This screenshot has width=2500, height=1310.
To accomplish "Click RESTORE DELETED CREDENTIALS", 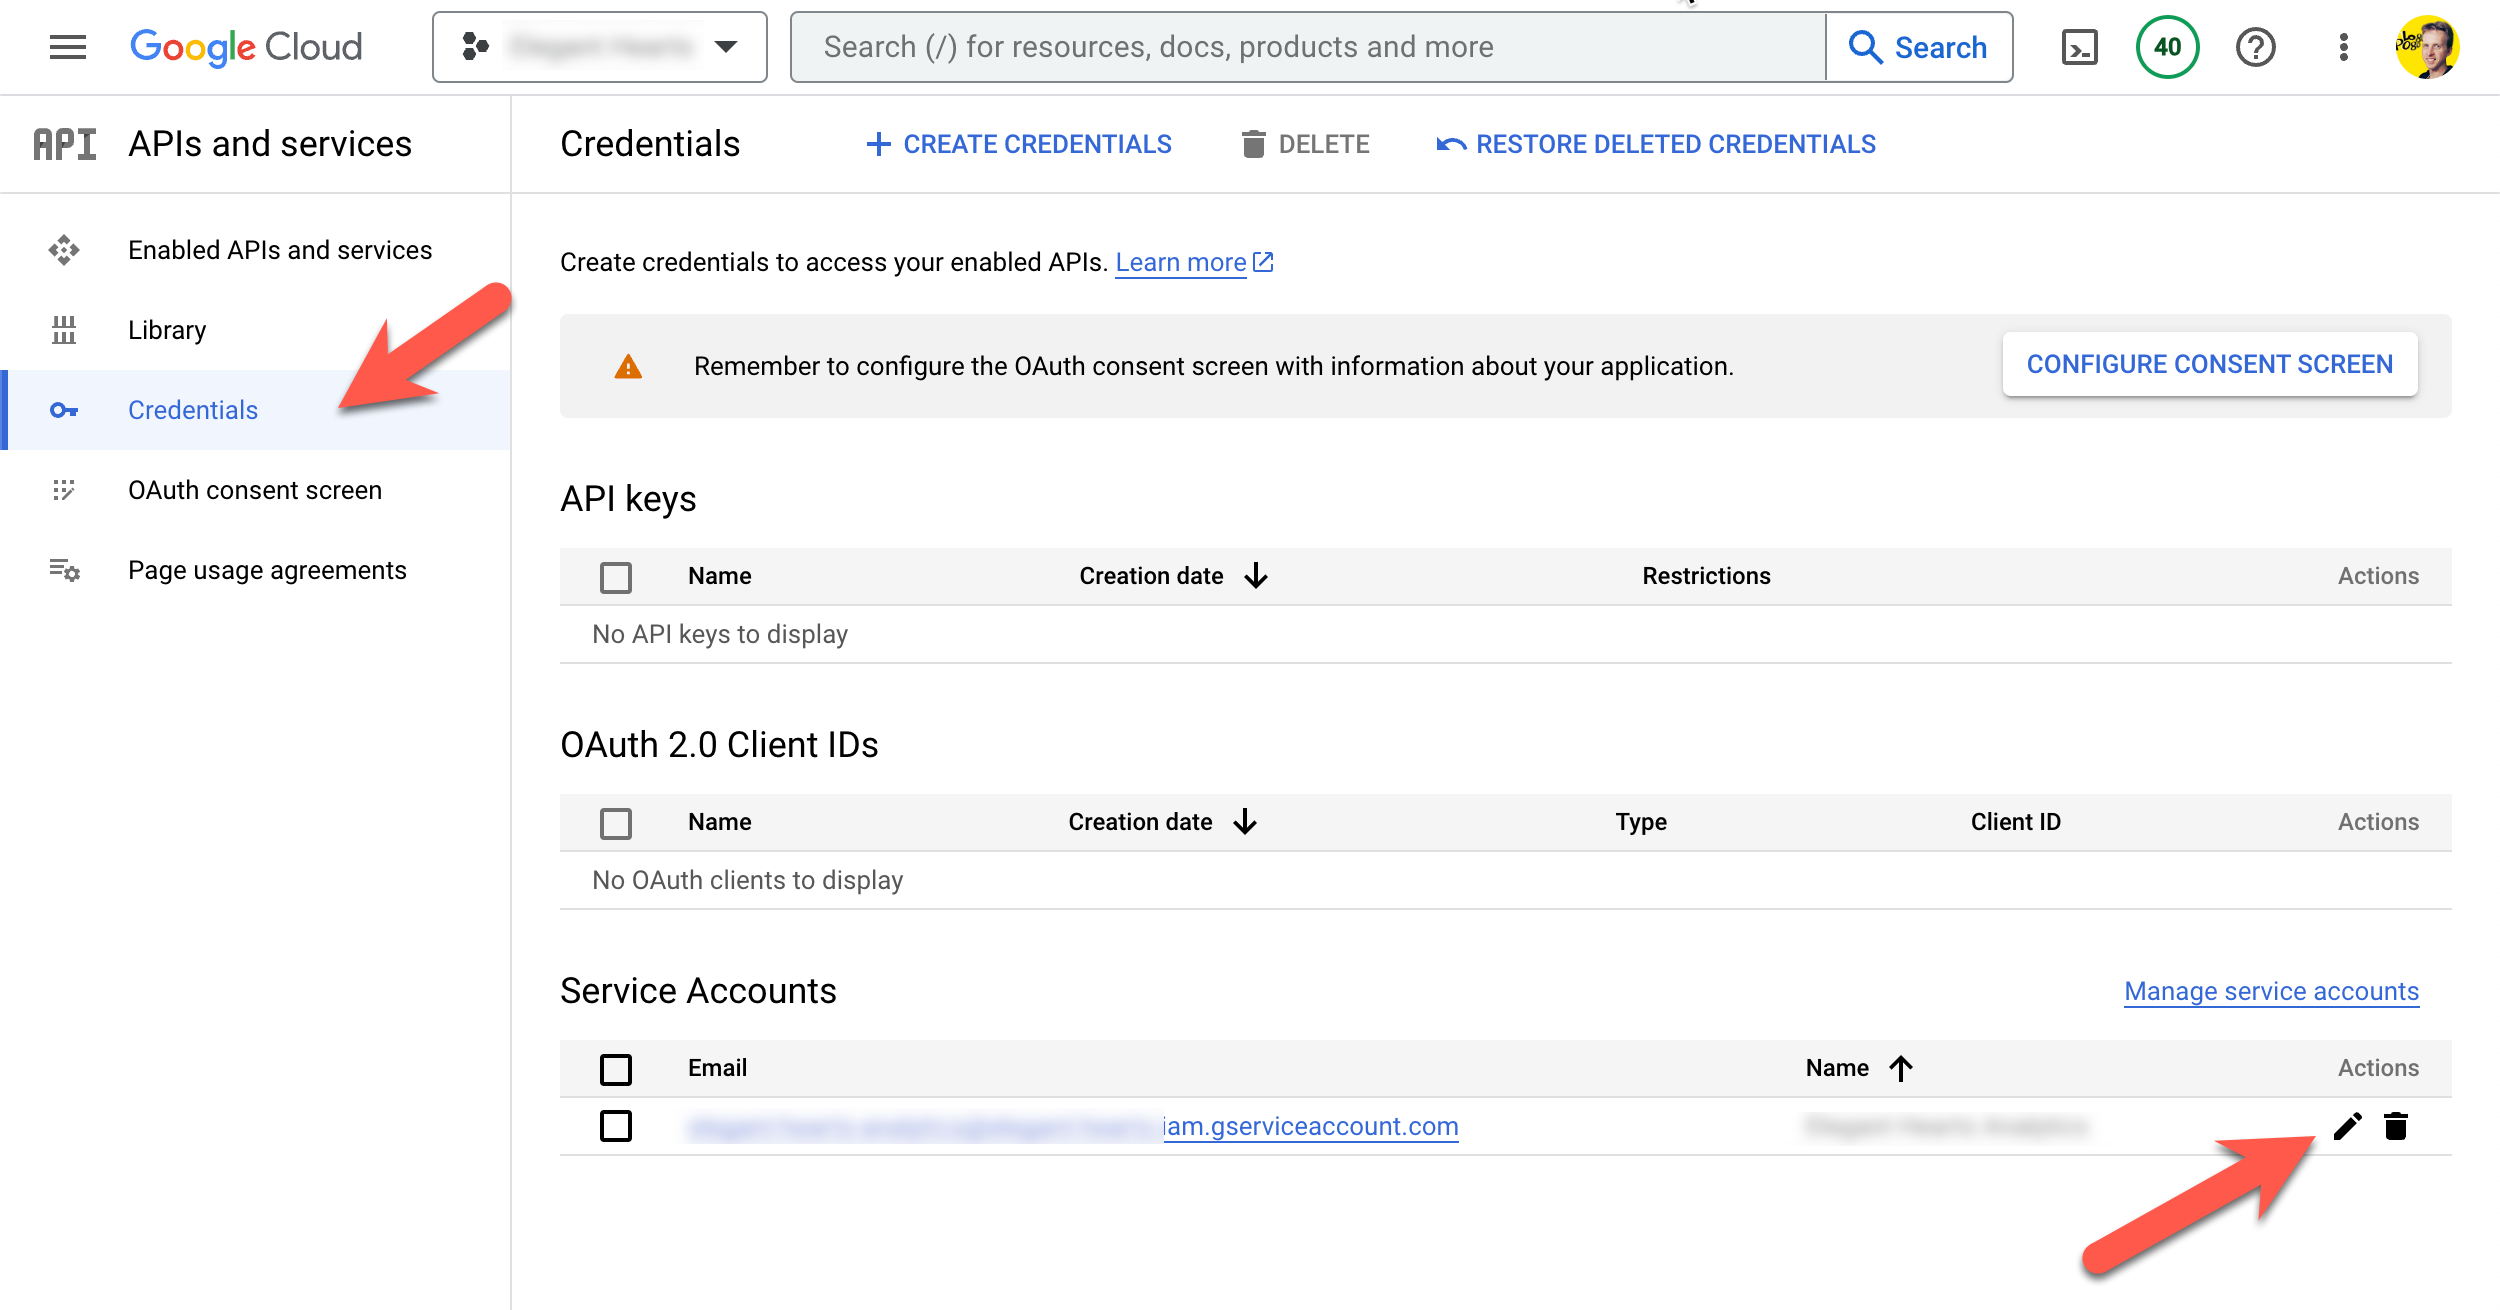I will coord(1656,144).
